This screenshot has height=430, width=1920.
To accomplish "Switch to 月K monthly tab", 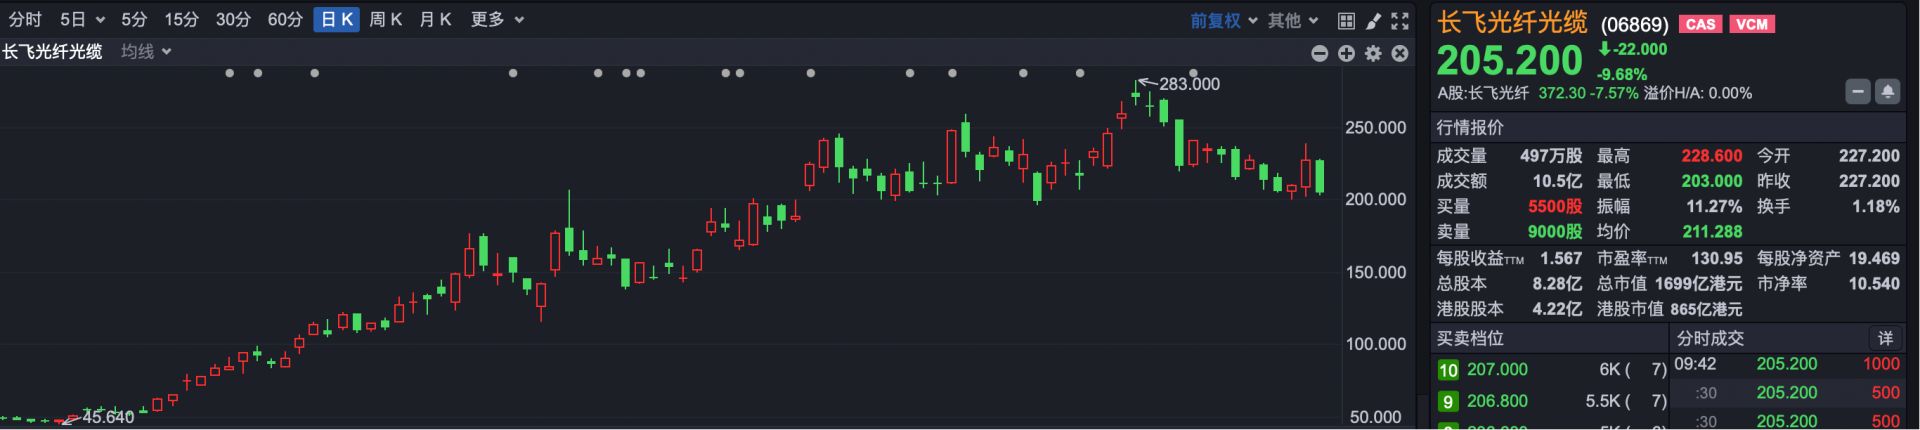I will 436,20.
